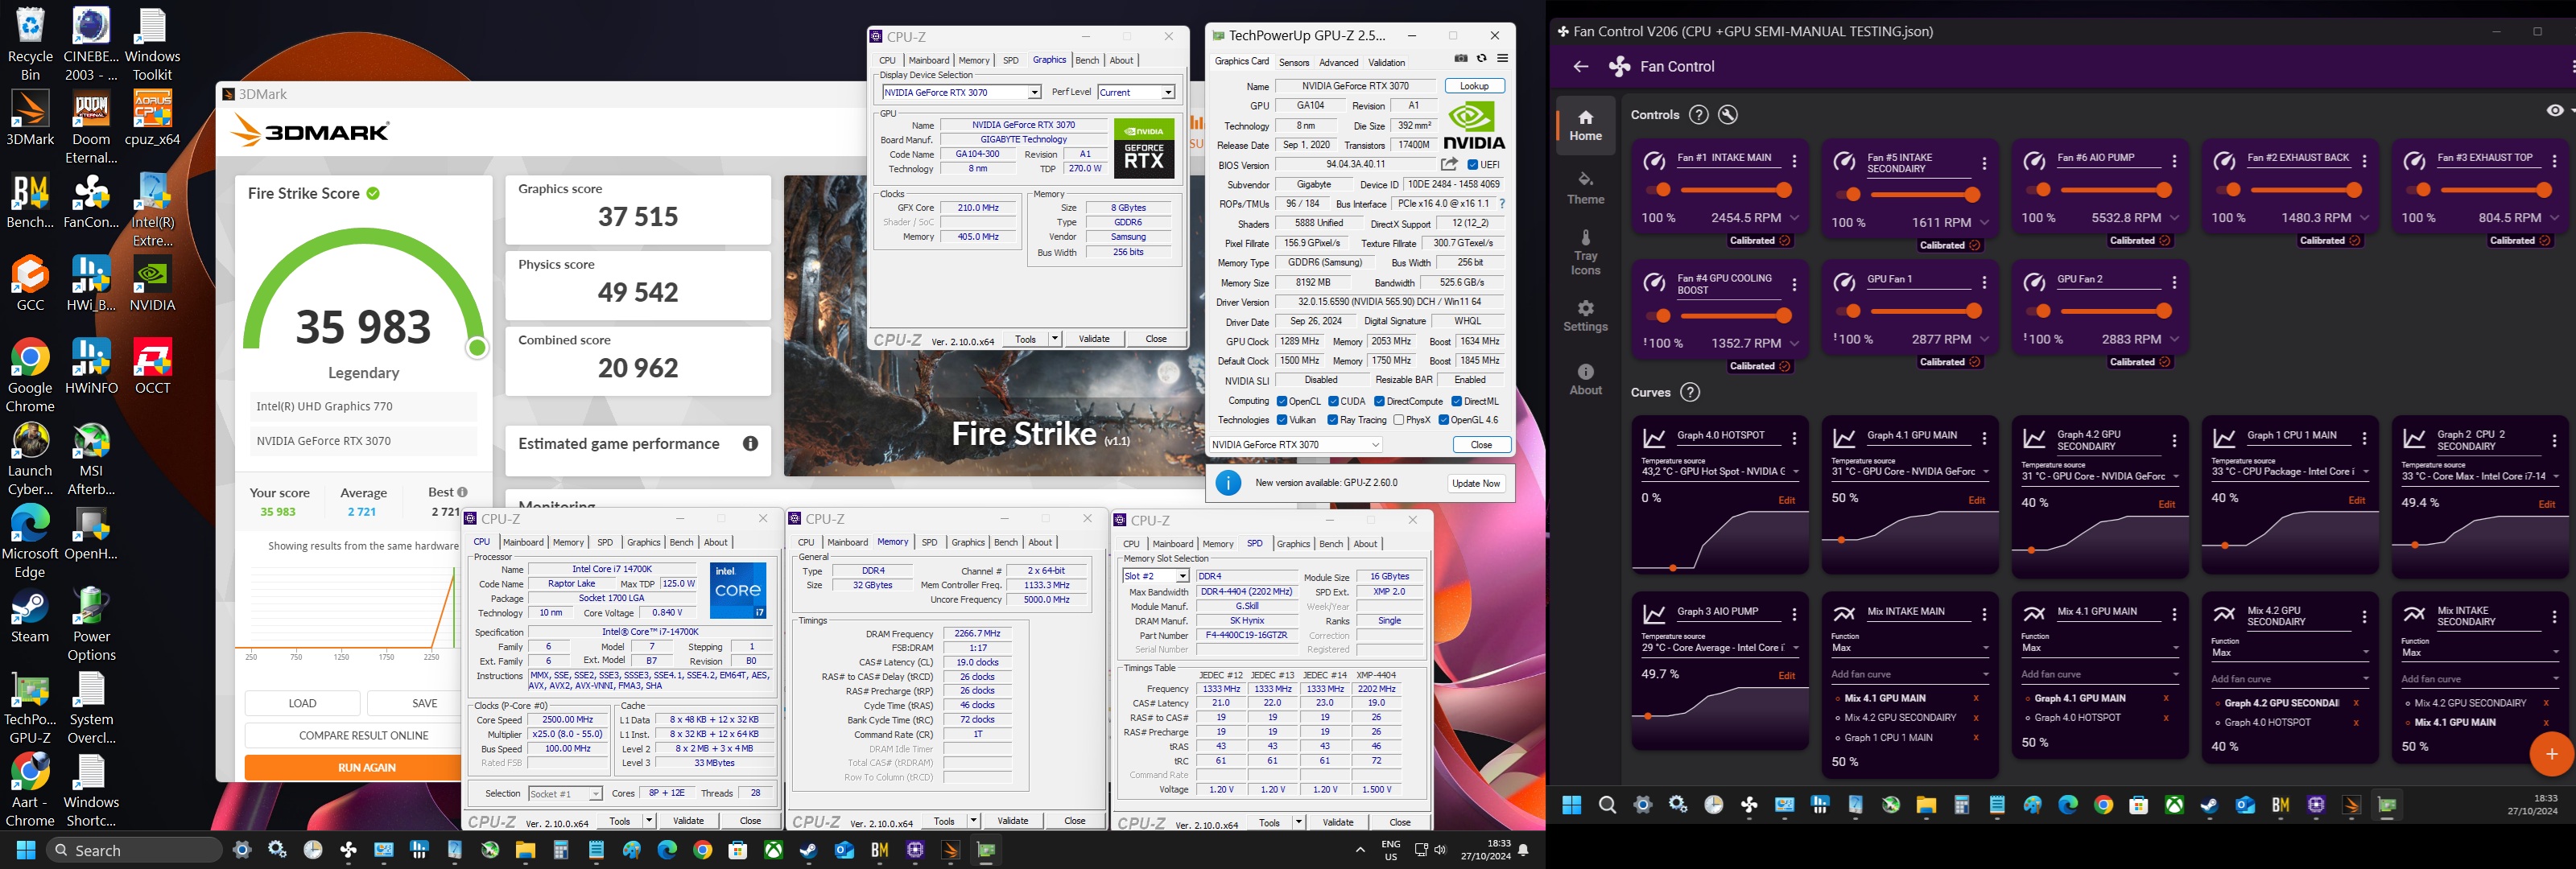Toggle the OpenCL checkbox in GPU-Z

tap(1282, 401)
